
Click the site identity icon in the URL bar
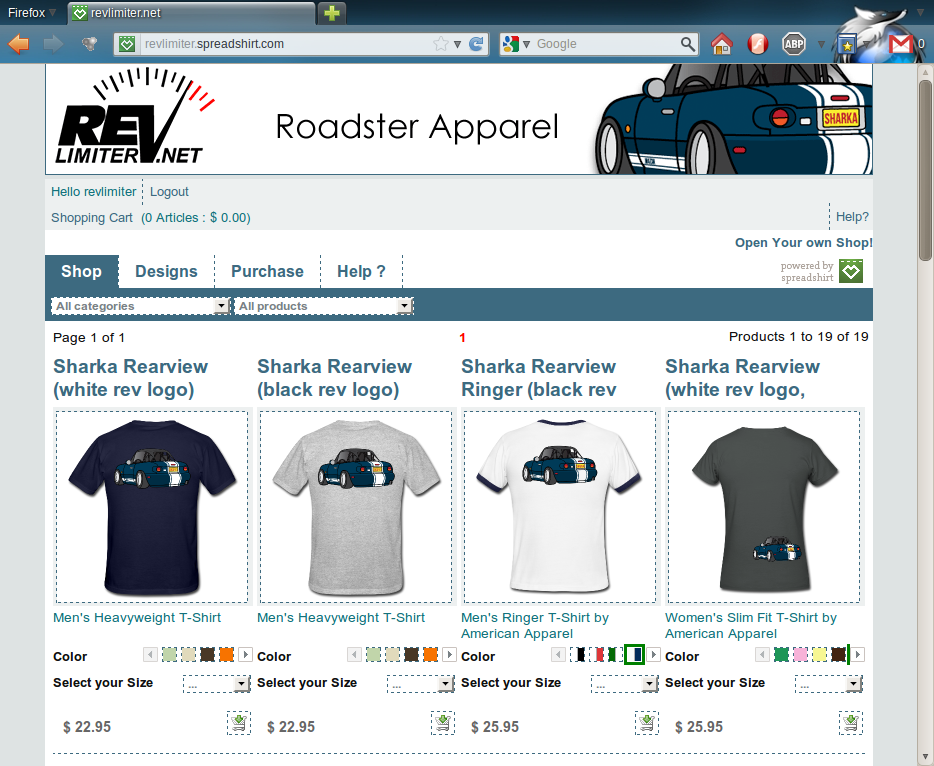127,43
